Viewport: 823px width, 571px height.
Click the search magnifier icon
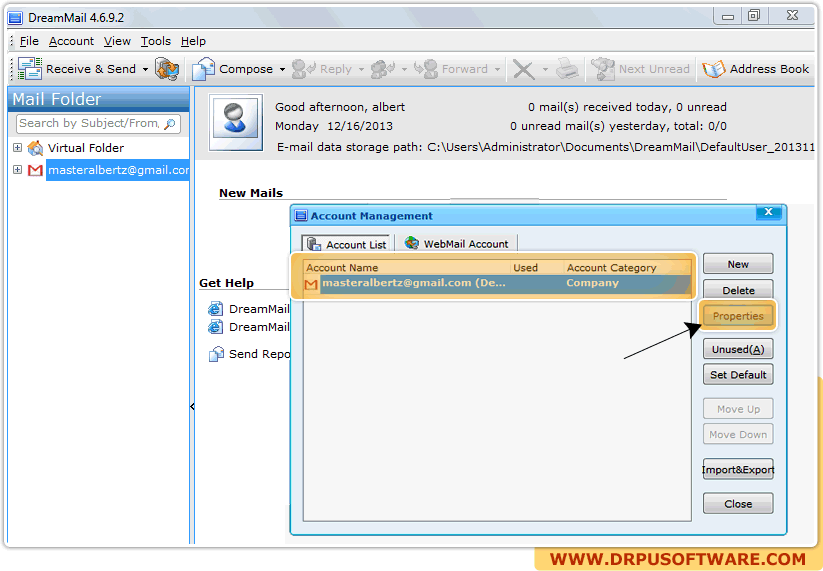tap(170, 124)
